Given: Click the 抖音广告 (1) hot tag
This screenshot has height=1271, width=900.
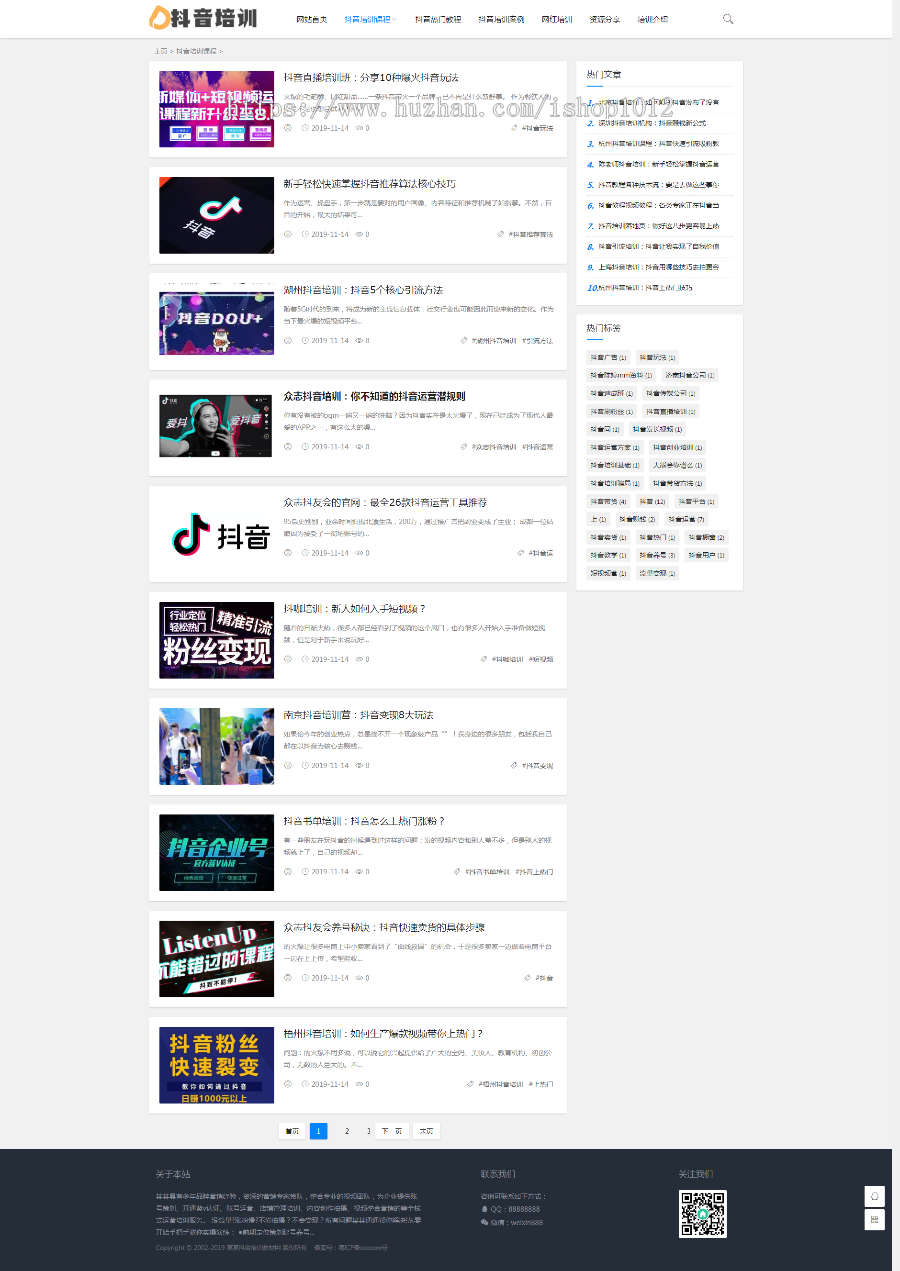Looking at the screenshot, I should [608, 357].
